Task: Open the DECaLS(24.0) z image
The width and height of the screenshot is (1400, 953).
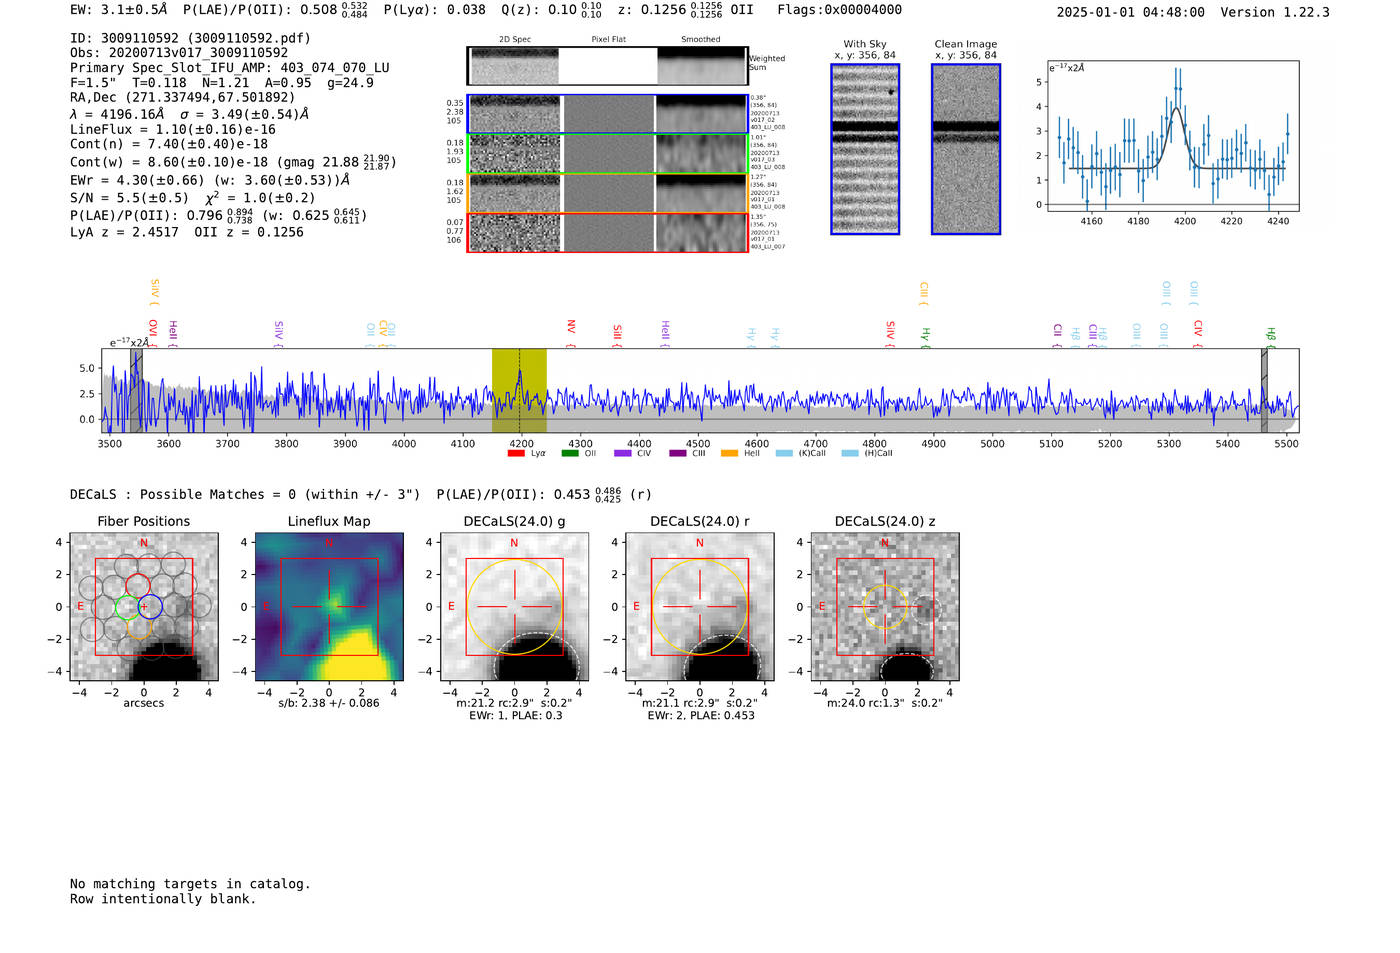Action: pyautogui.click(x=885, y=607)
